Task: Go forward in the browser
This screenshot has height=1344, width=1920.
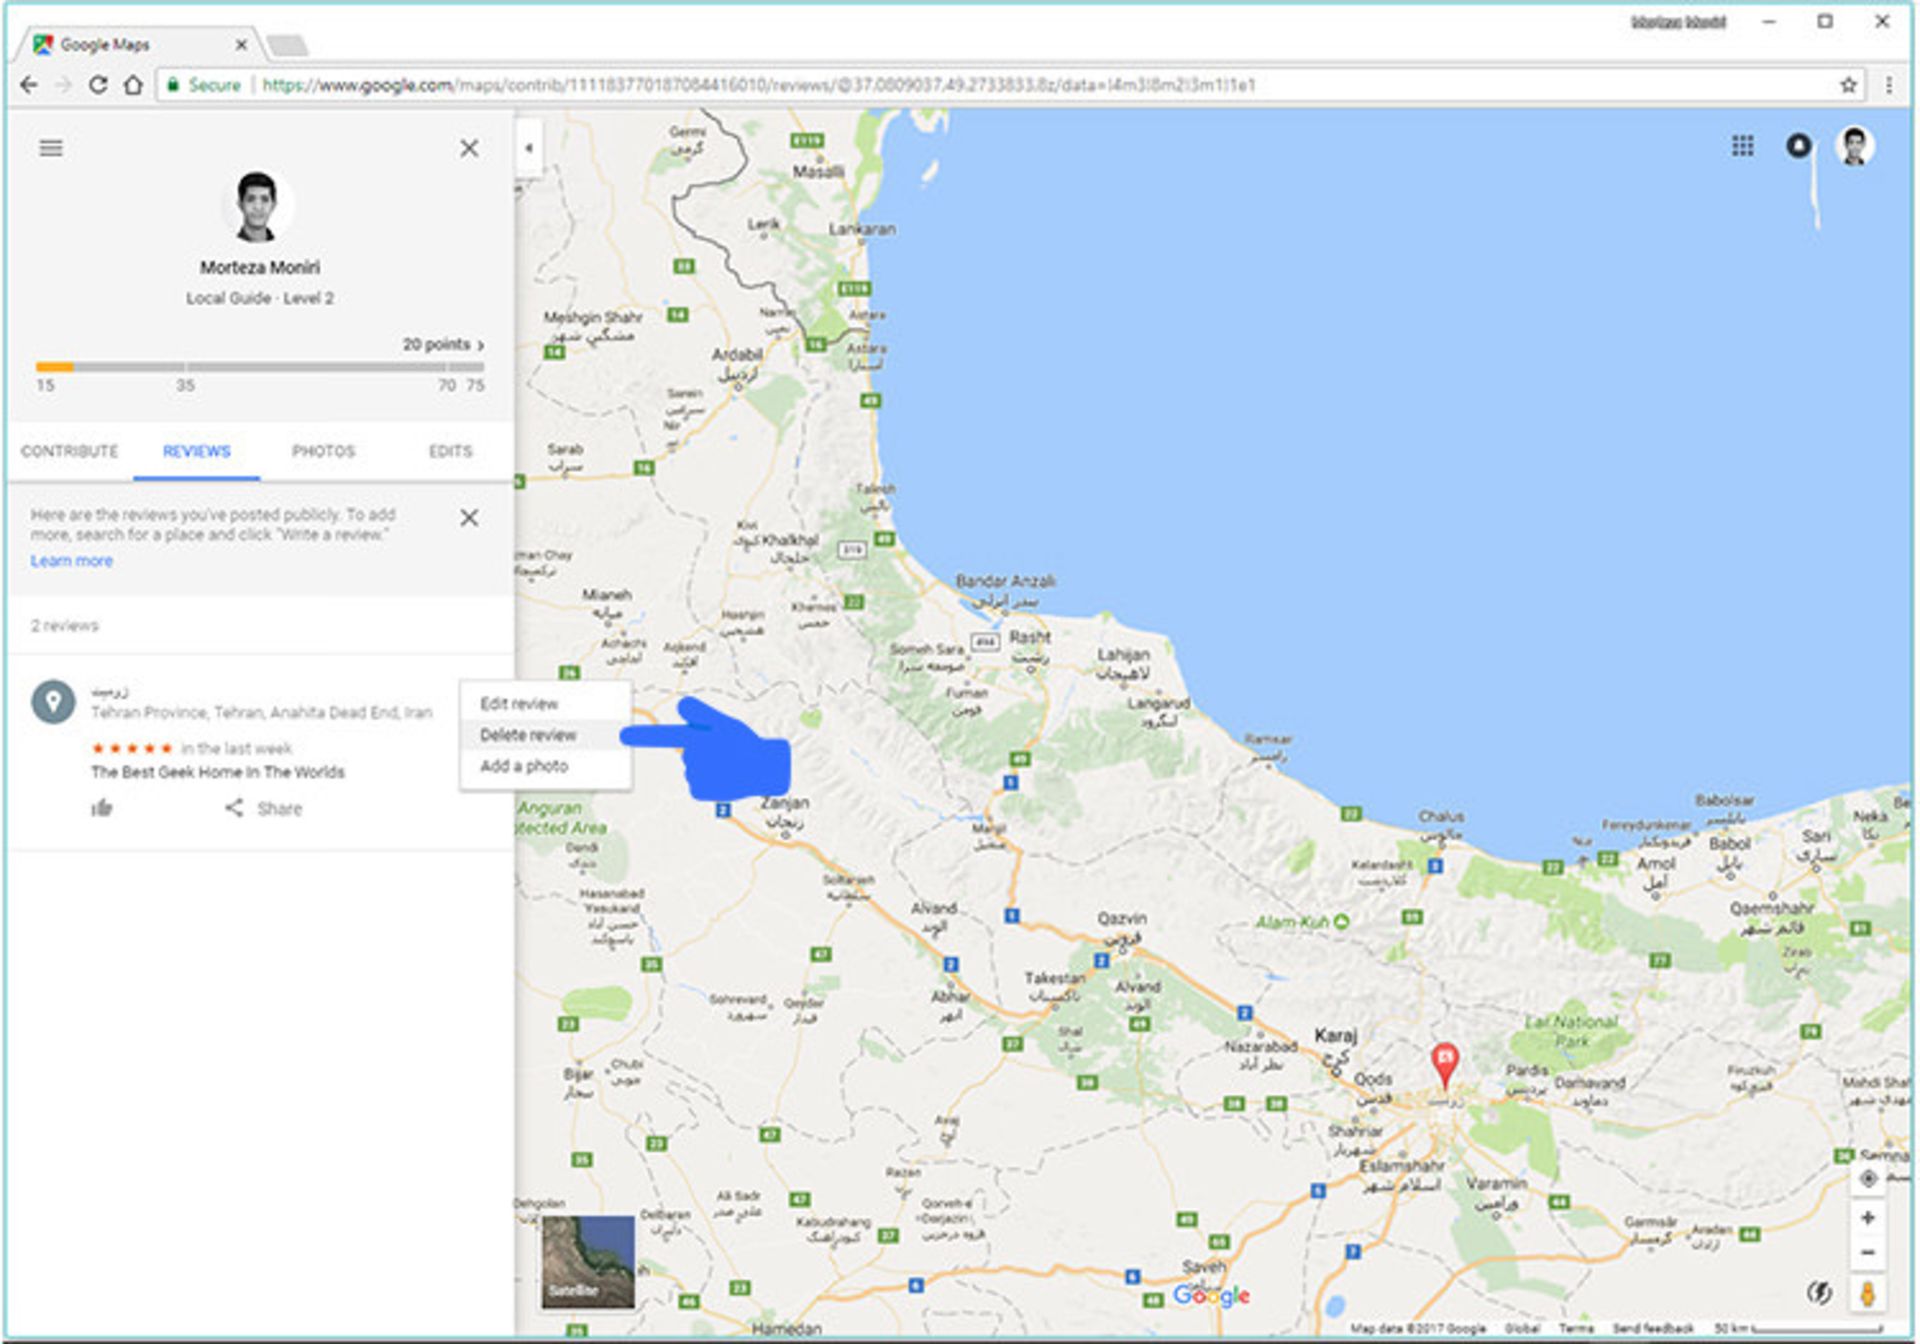Action: click(63, 85)
